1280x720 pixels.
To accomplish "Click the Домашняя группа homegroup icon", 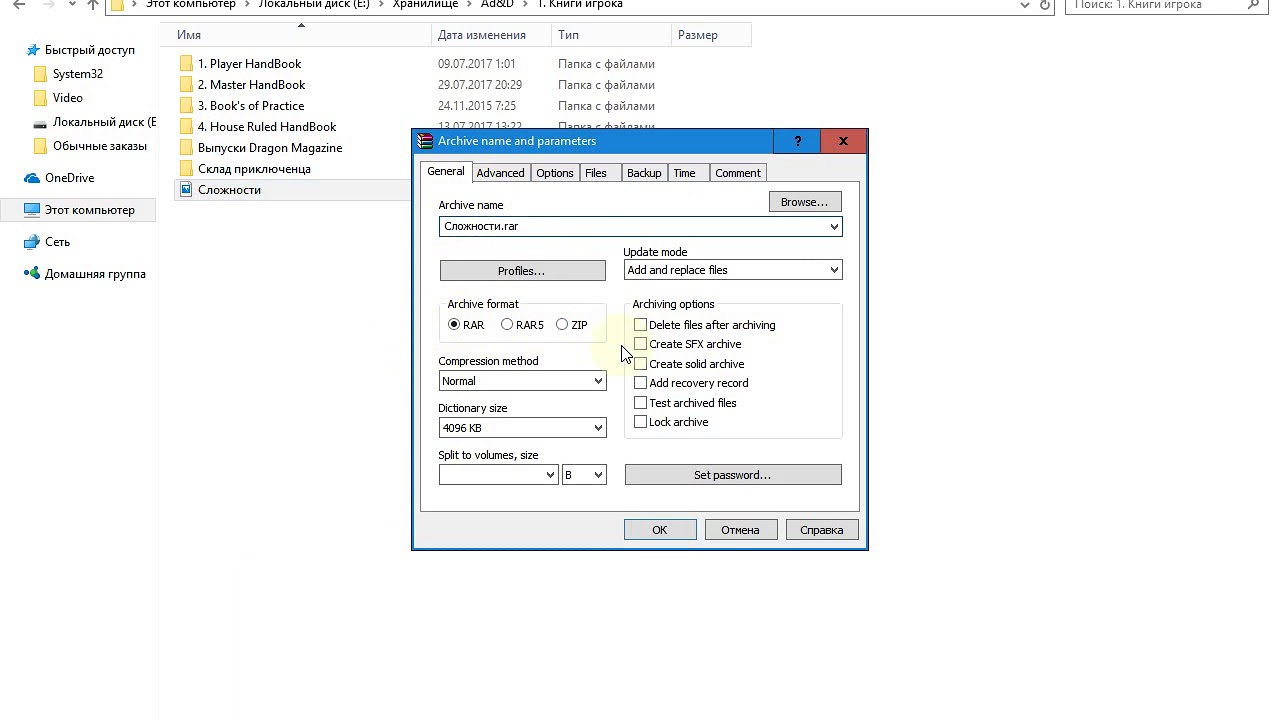I will point(32,274).
